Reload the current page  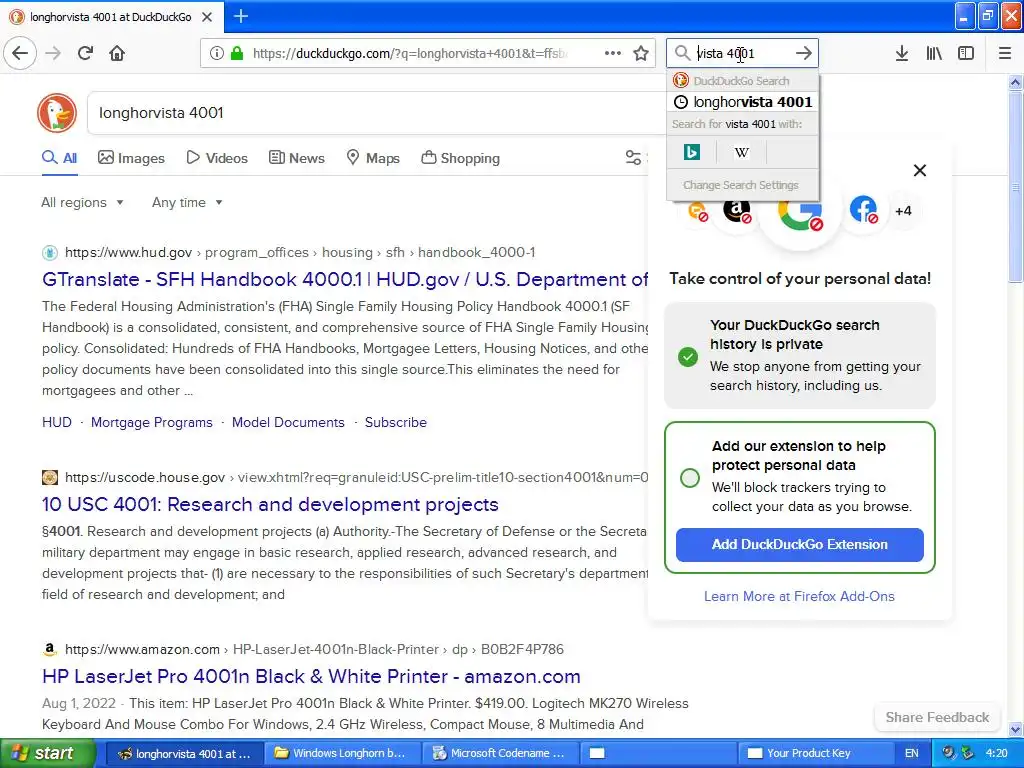point(85,53)
